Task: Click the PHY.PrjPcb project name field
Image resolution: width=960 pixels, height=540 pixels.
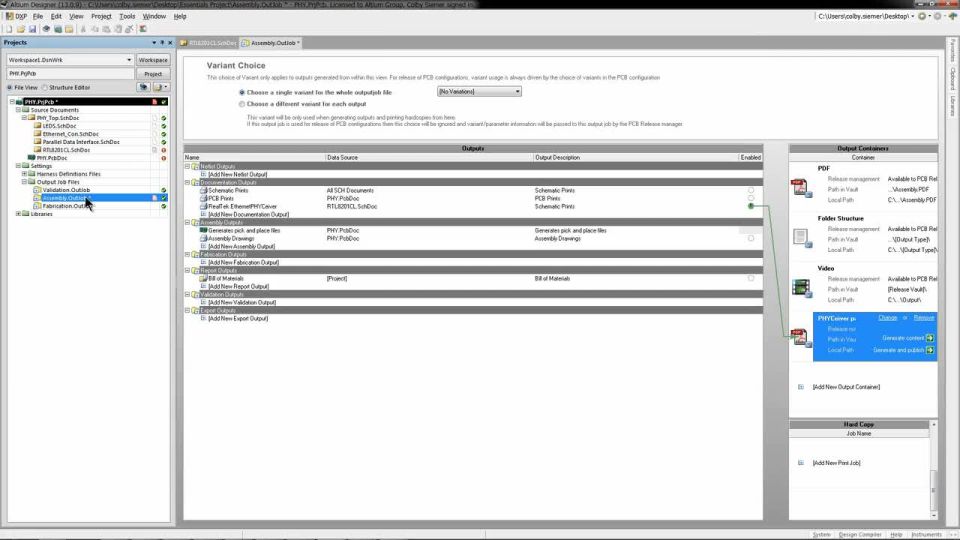Action: click(x=70, y=74)
